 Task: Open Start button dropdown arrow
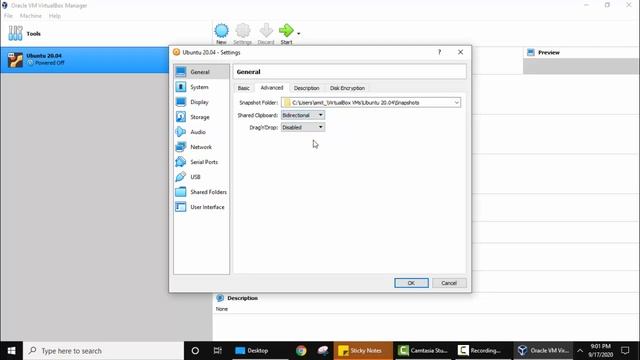tap(299, 33)
